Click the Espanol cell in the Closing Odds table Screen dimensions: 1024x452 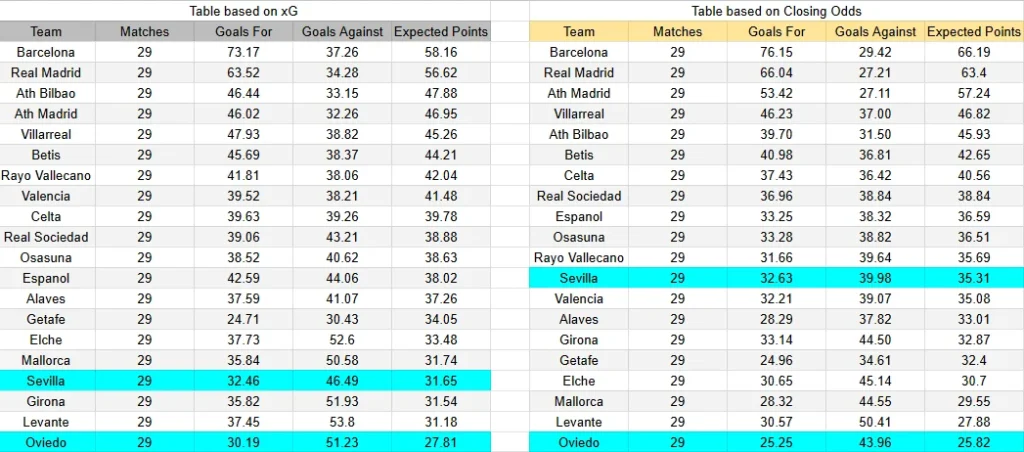[578, 216]
